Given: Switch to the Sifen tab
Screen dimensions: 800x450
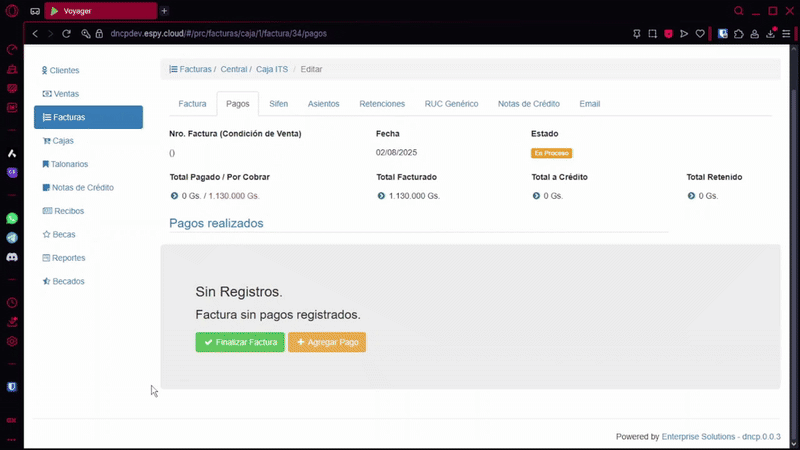Looking at the screenshot, I should [x=278, y=104].
